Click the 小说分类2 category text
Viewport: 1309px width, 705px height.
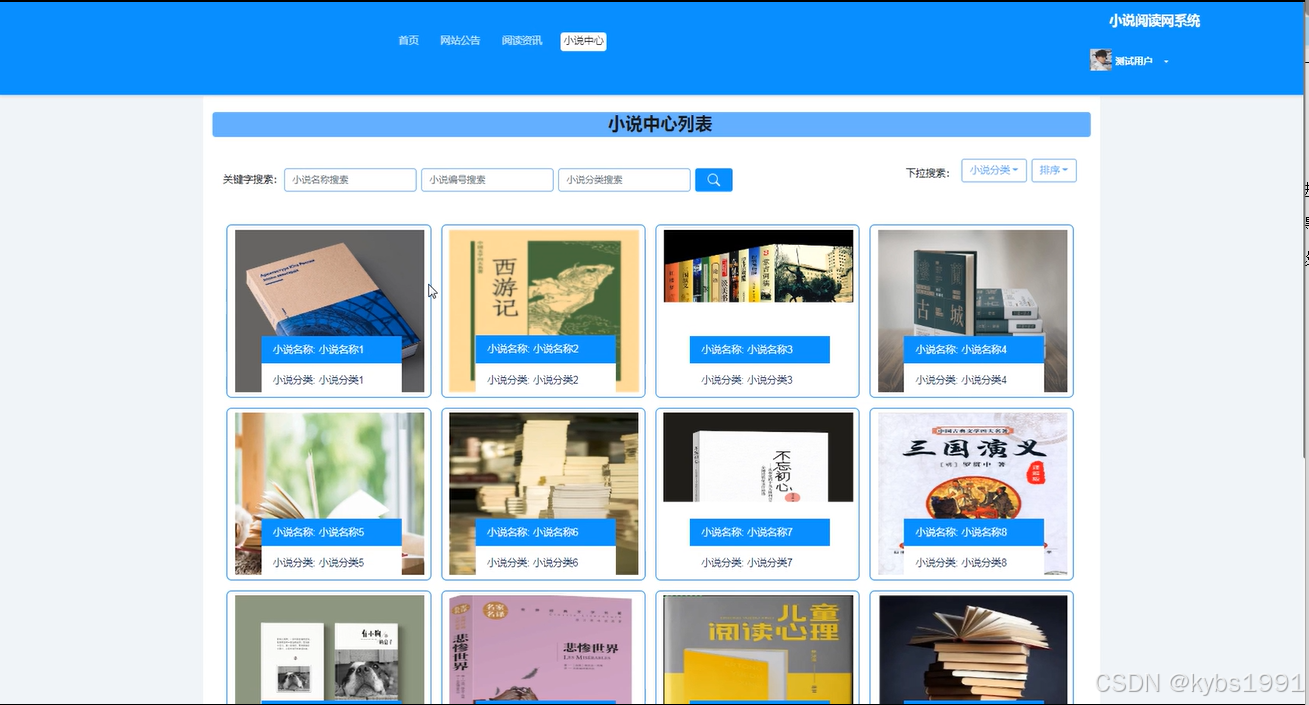[x=533, y=380]
